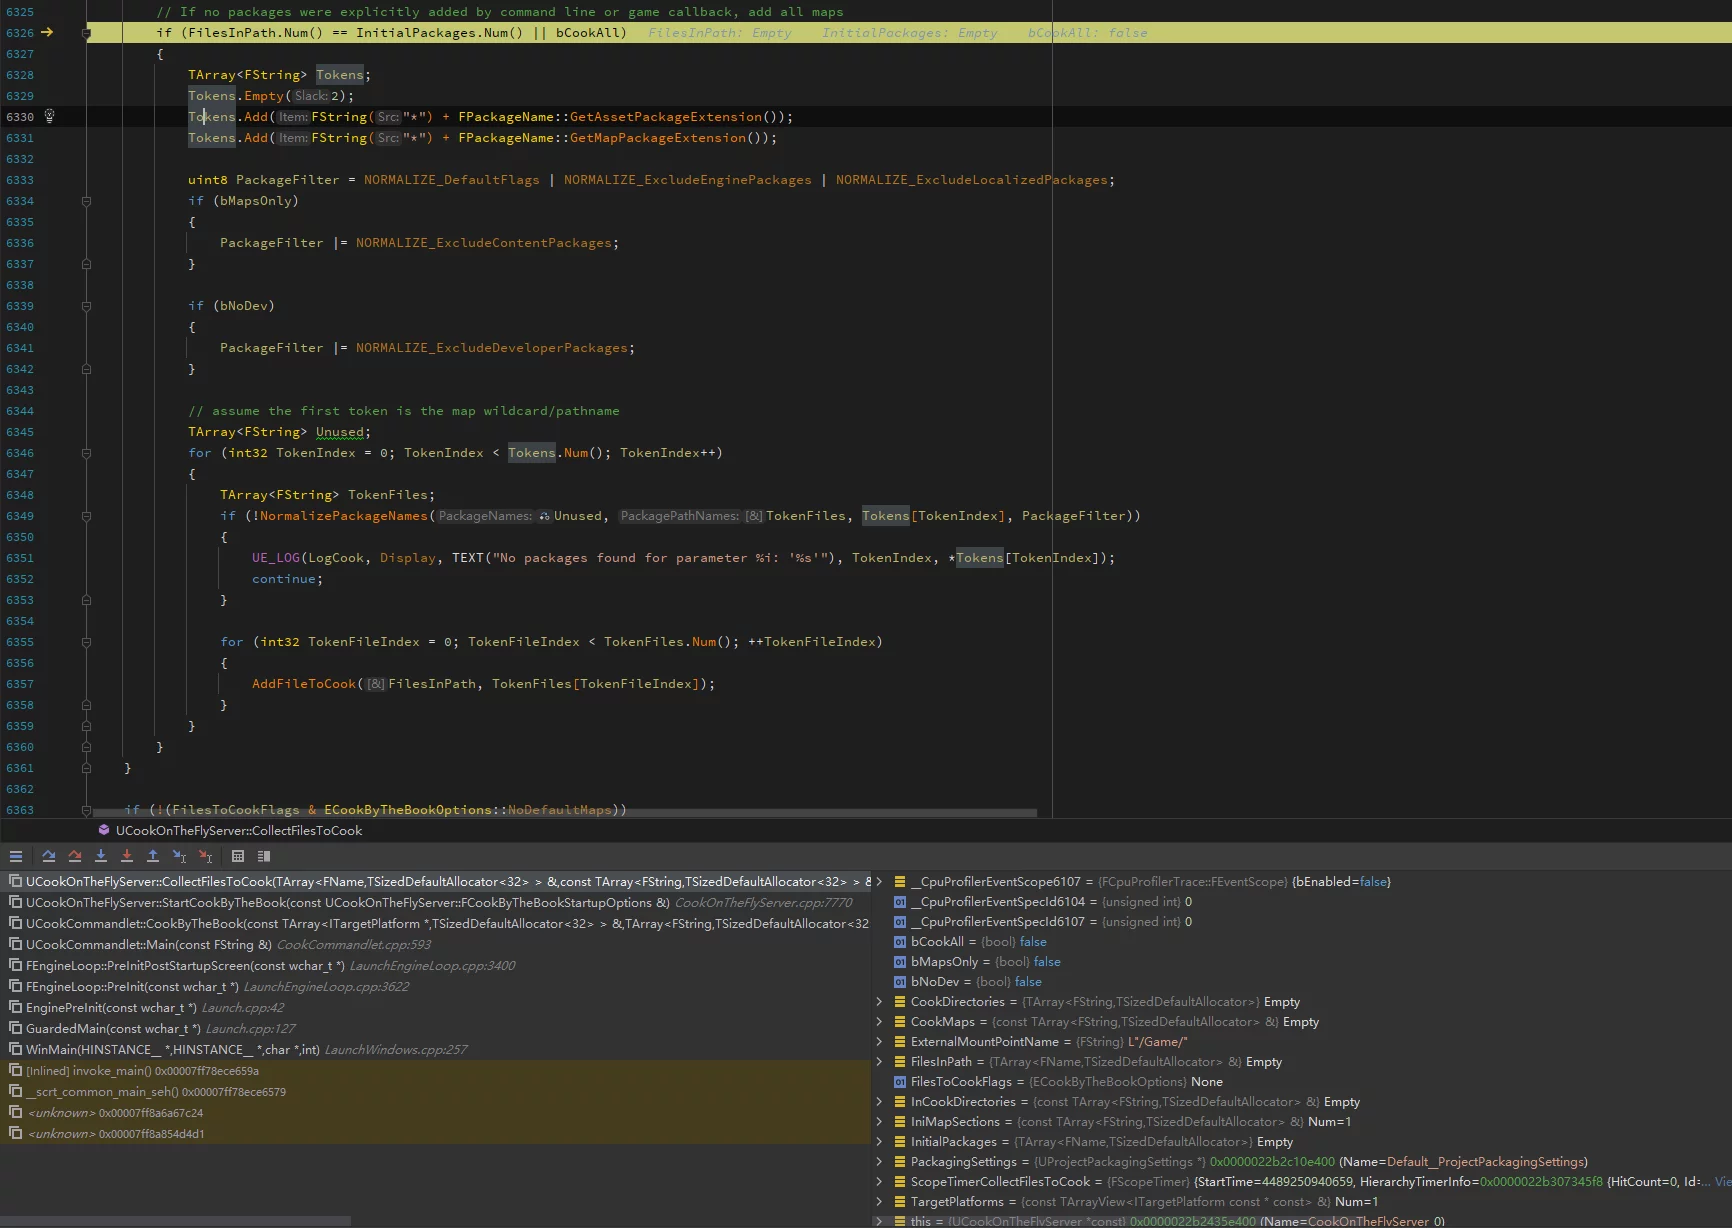Click the blue Step Out arrow icon
The image size is (1732, 1228).
[x=153, y=856]
